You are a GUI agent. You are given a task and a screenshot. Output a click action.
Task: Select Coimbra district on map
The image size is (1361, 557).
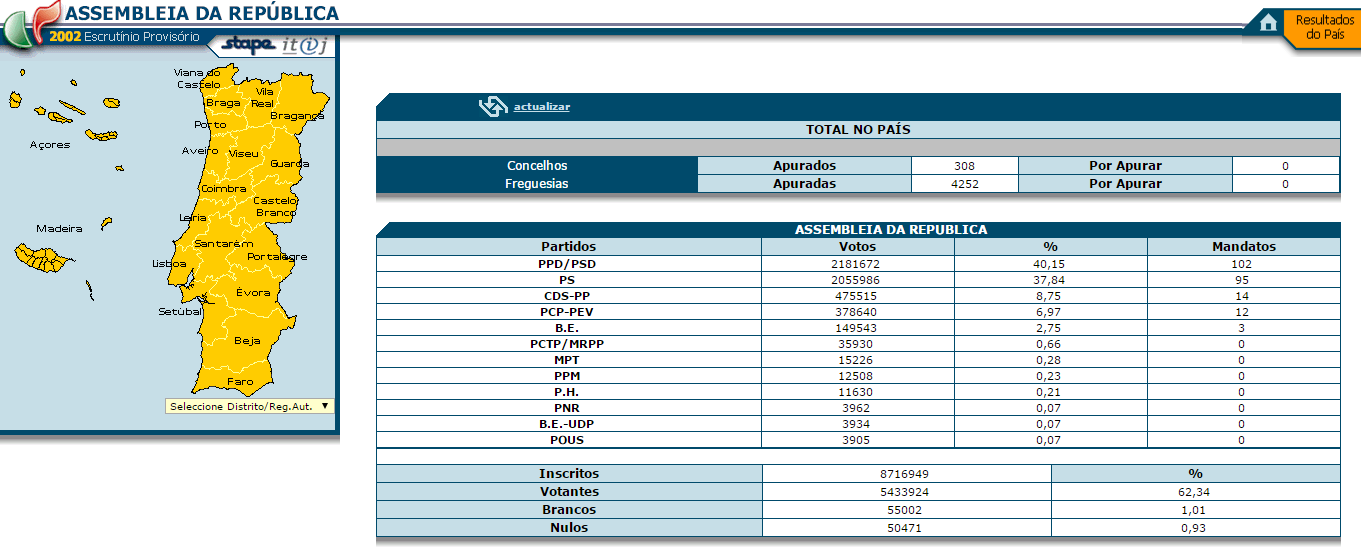click(x=223, y=189)
